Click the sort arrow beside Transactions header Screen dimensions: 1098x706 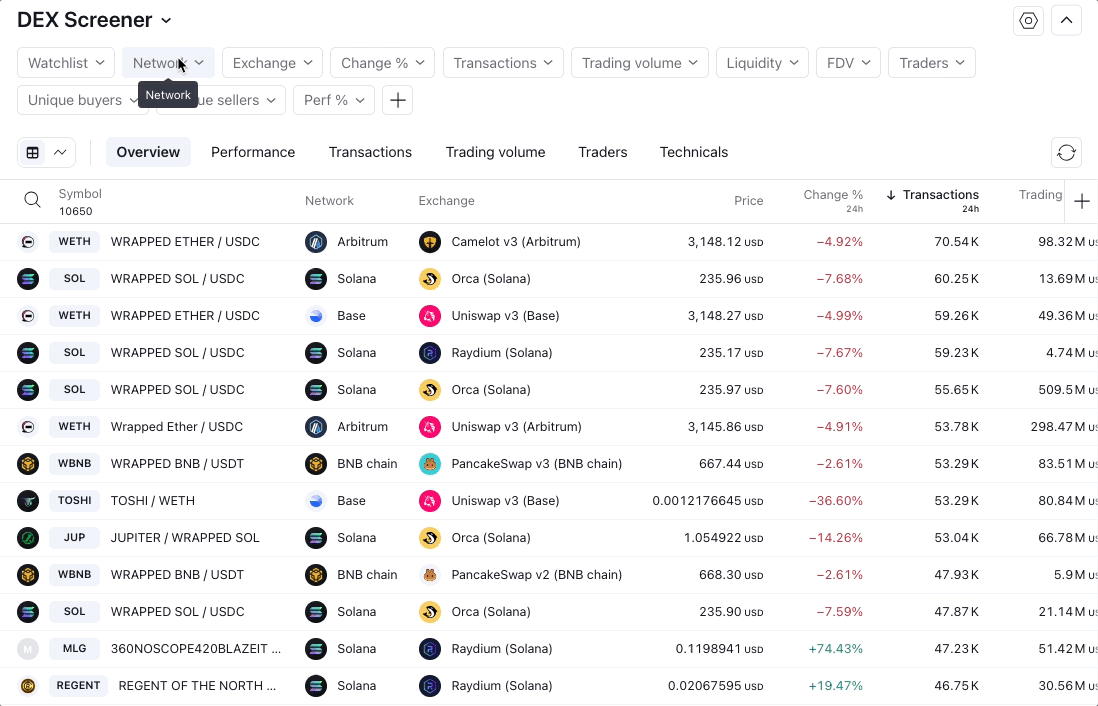[x=891, y=195]
